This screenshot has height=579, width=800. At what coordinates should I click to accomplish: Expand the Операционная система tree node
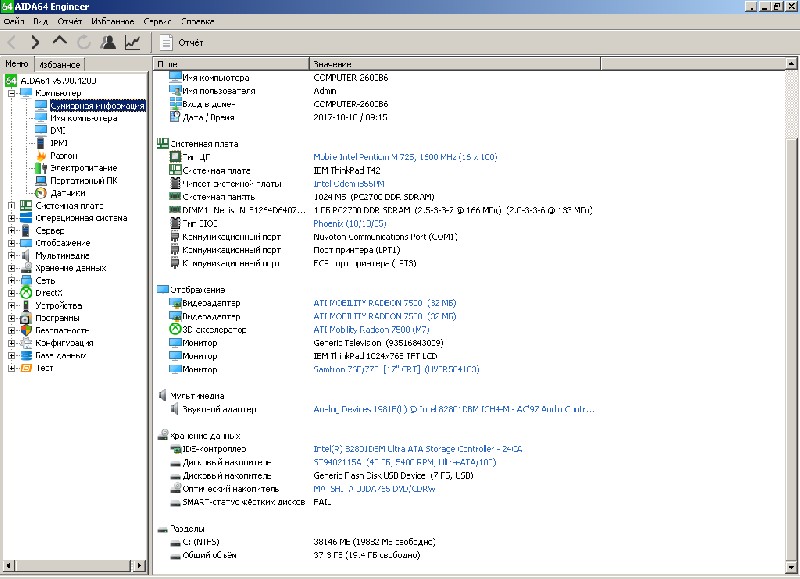tap(11, 218)
